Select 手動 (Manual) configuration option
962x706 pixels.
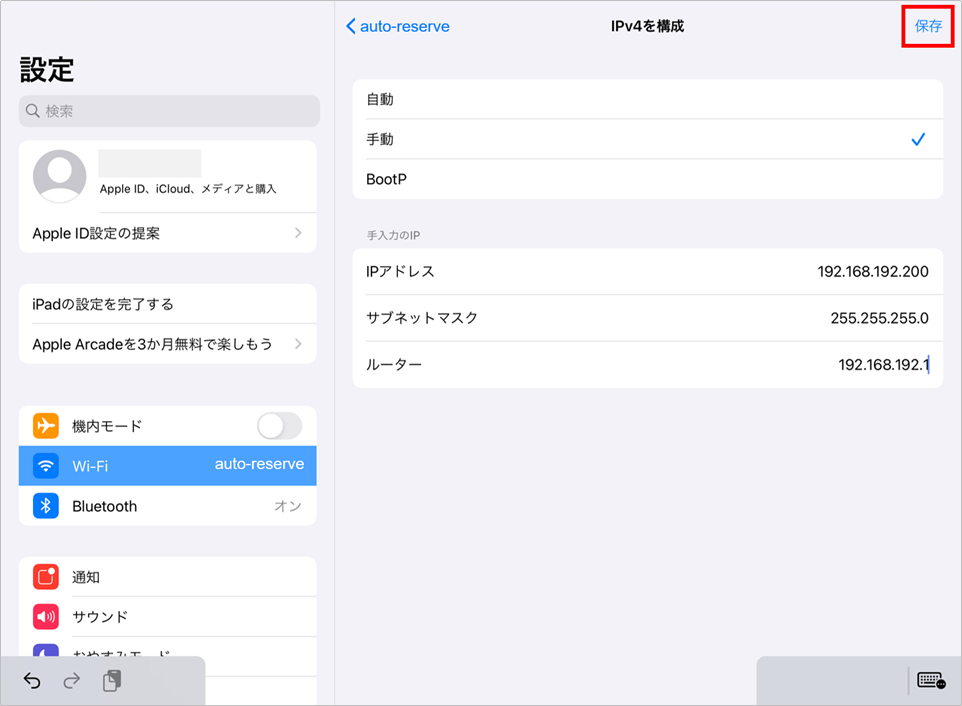[x=647, y=140]
